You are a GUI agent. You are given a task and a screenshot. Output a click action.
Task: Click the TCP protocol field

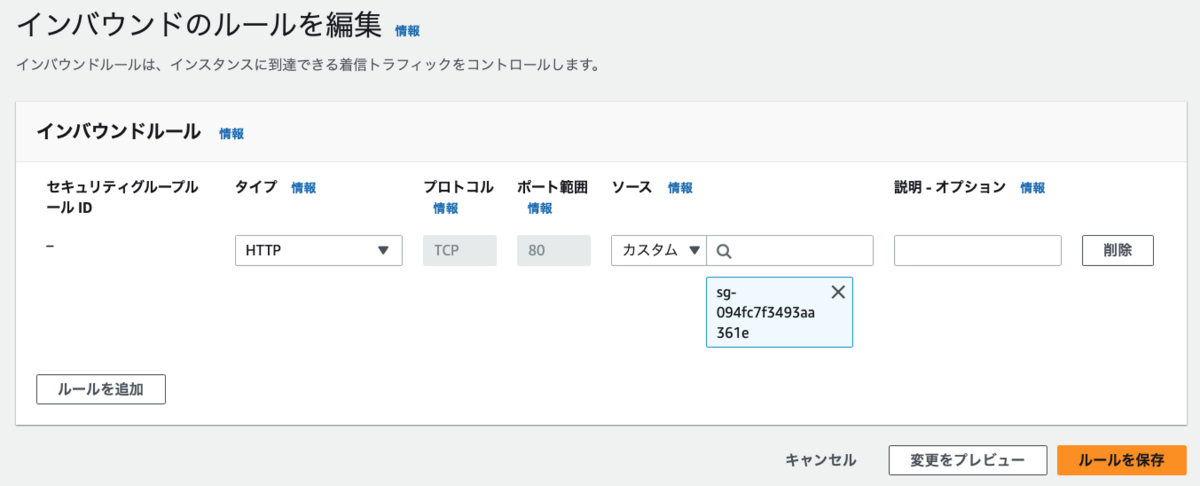tap(460, 251)
